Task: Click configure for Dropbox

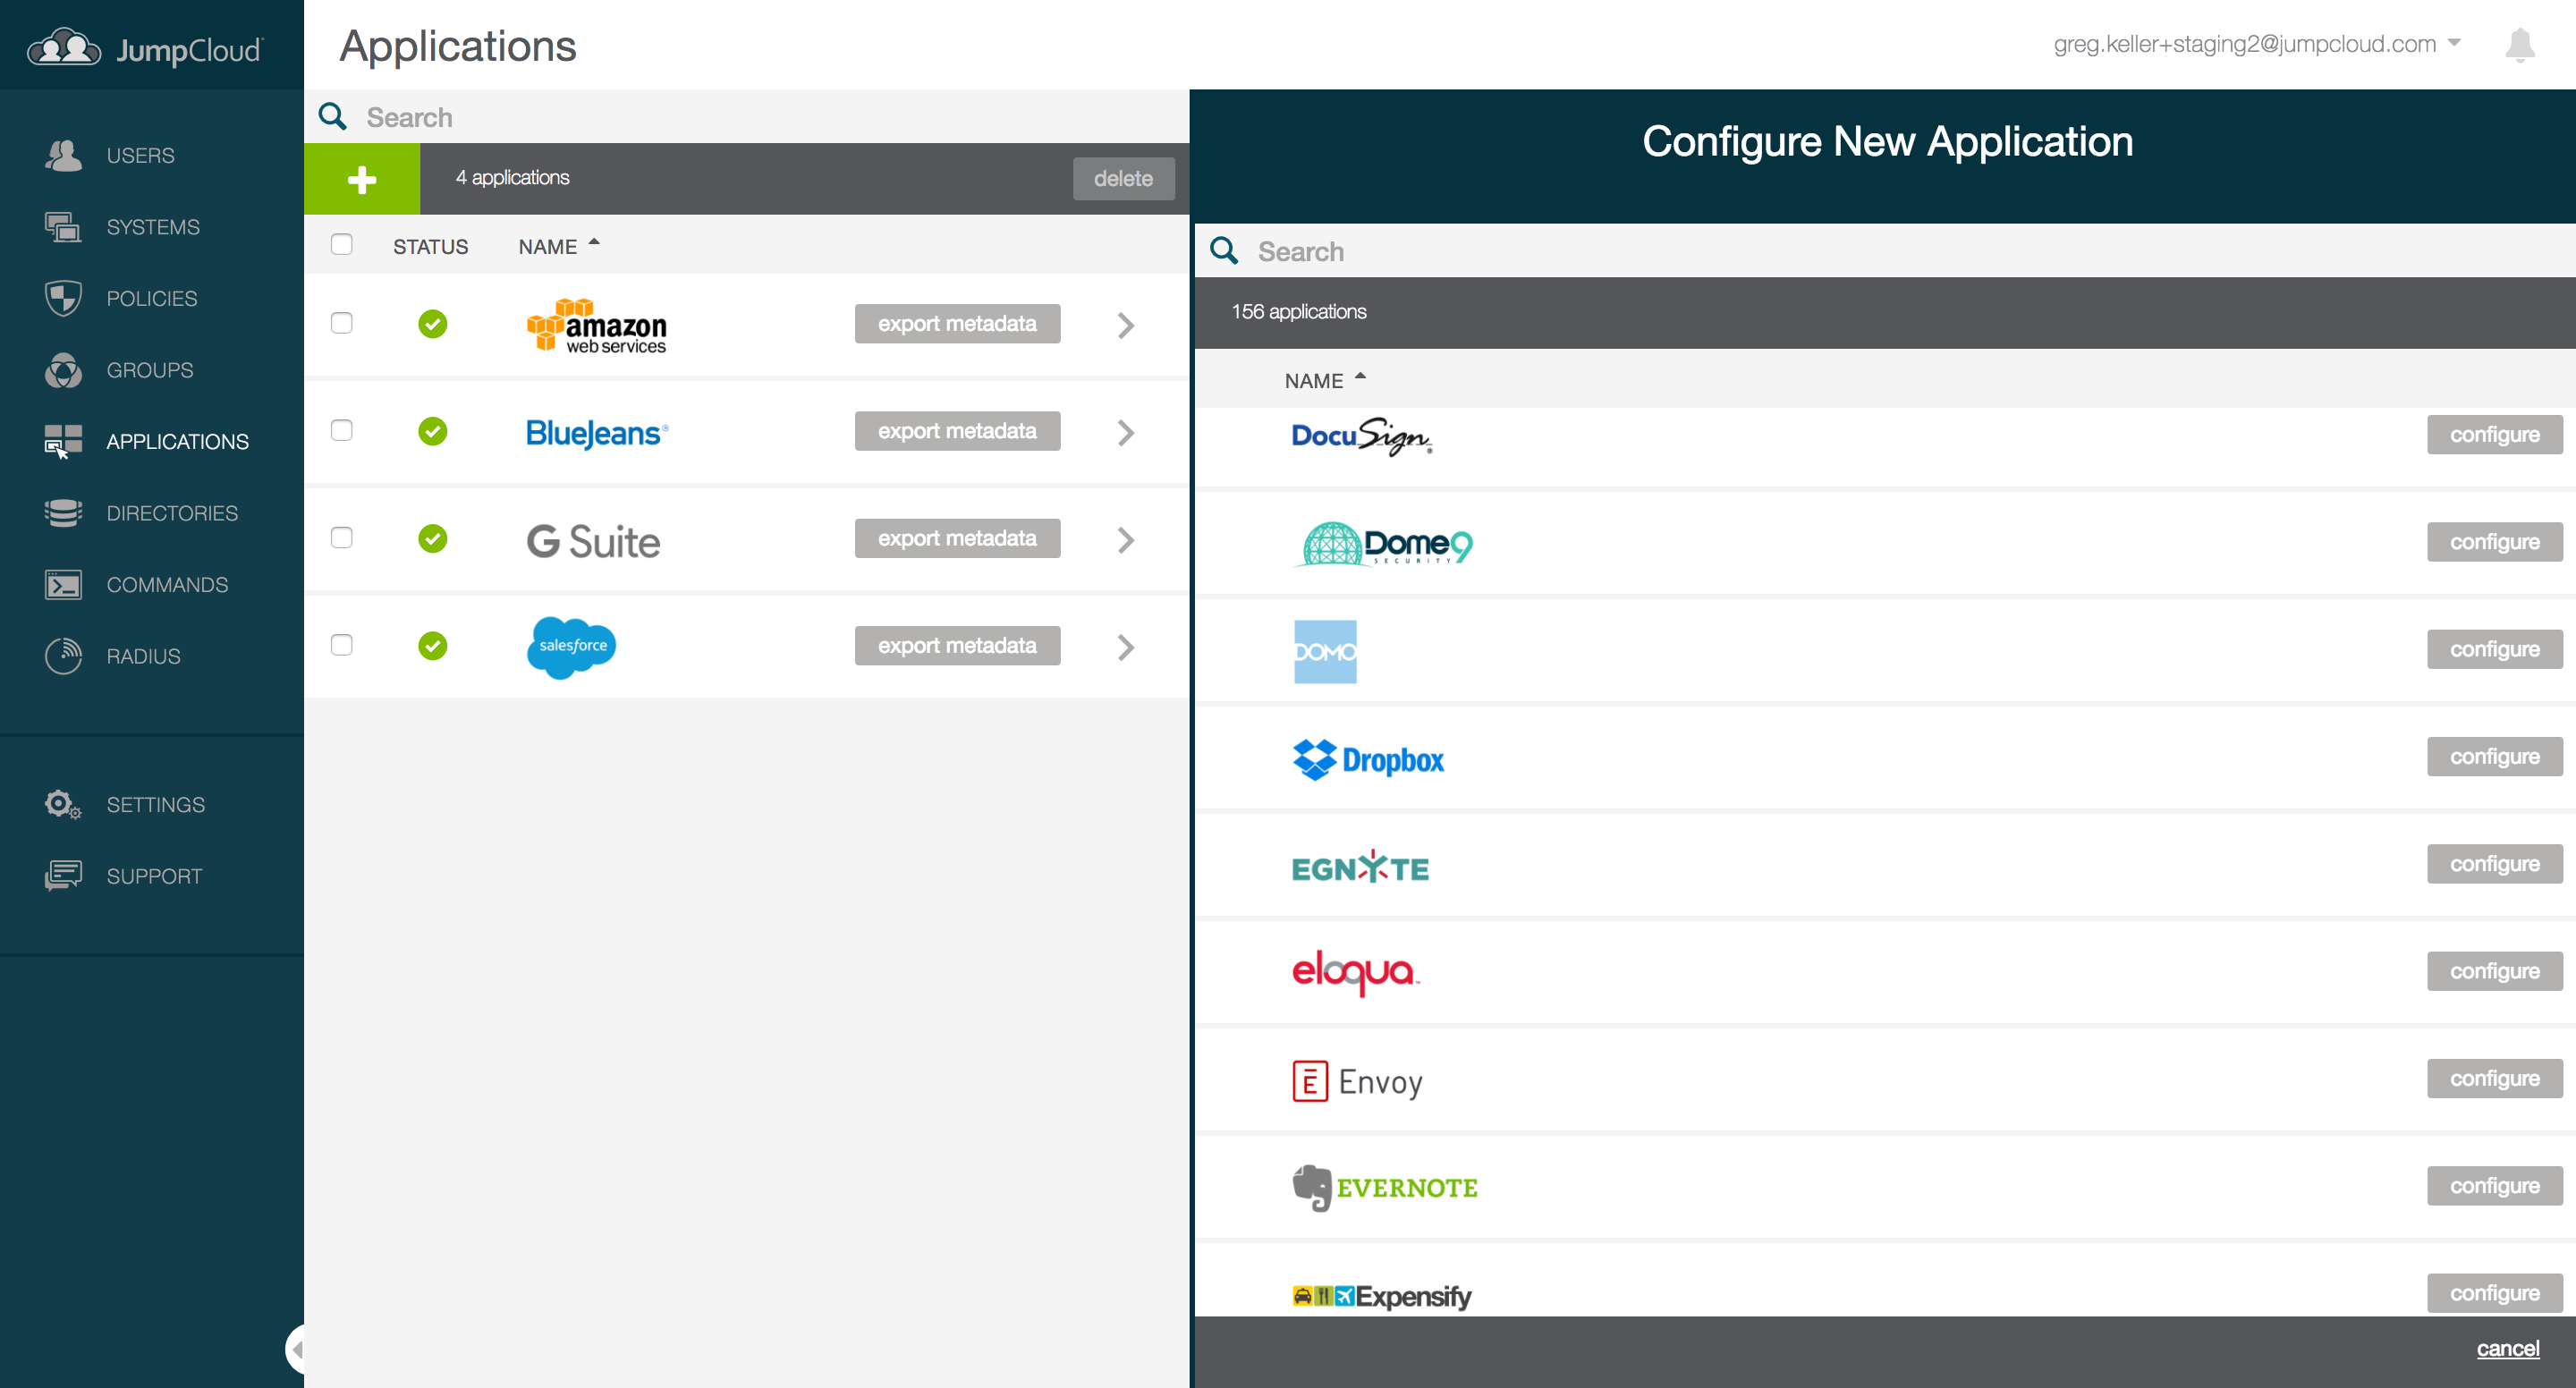Action: click(2493, 757)
